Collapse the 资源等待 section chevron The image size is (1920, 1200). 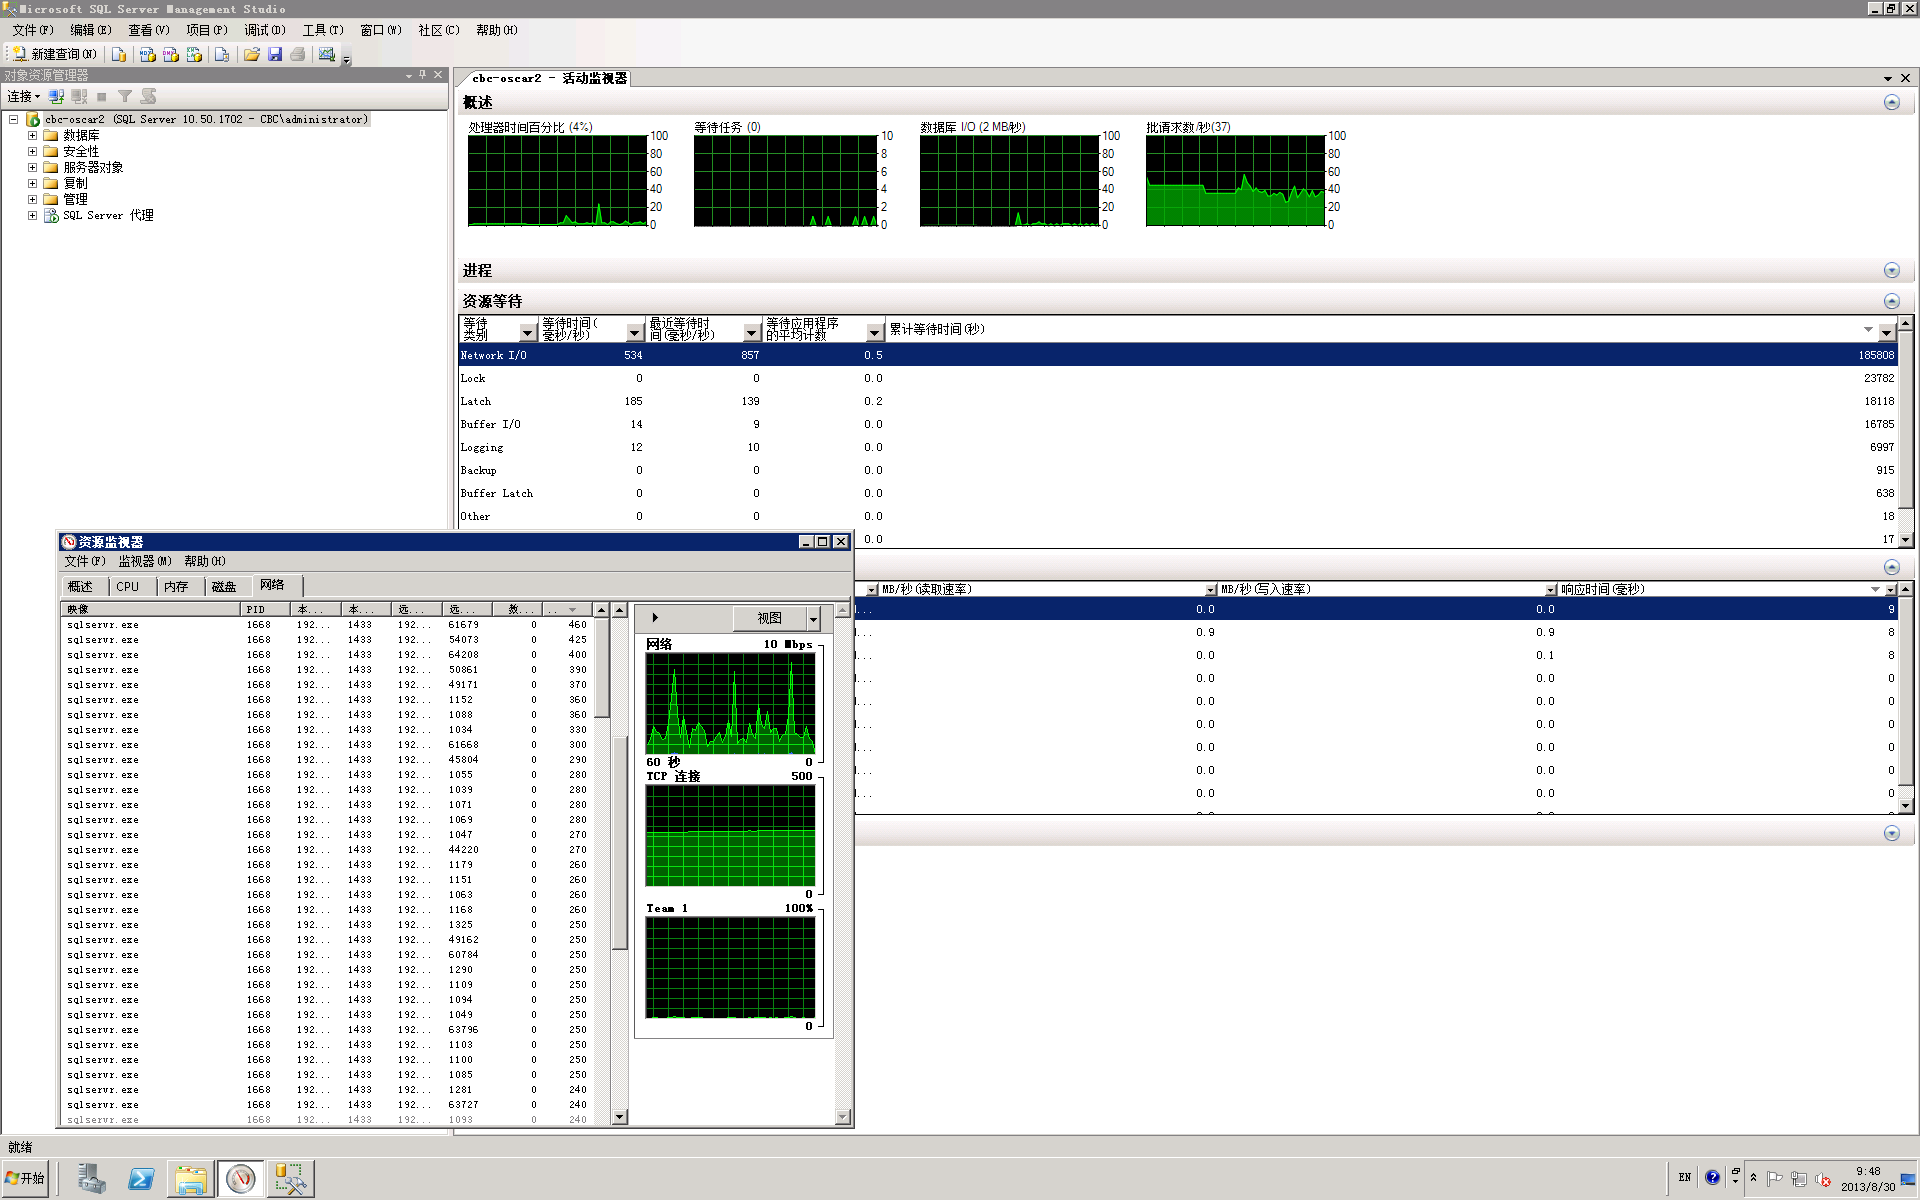coord(1891,301)
